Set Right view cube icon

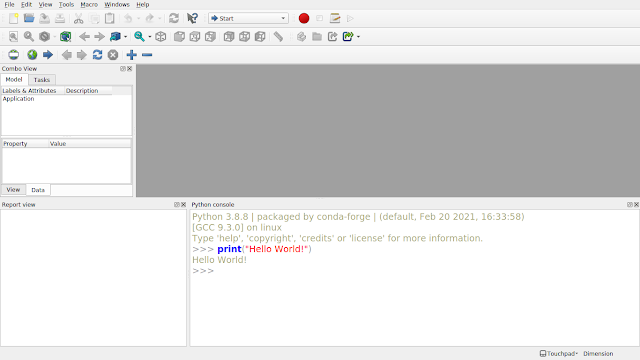pos(210,37)
